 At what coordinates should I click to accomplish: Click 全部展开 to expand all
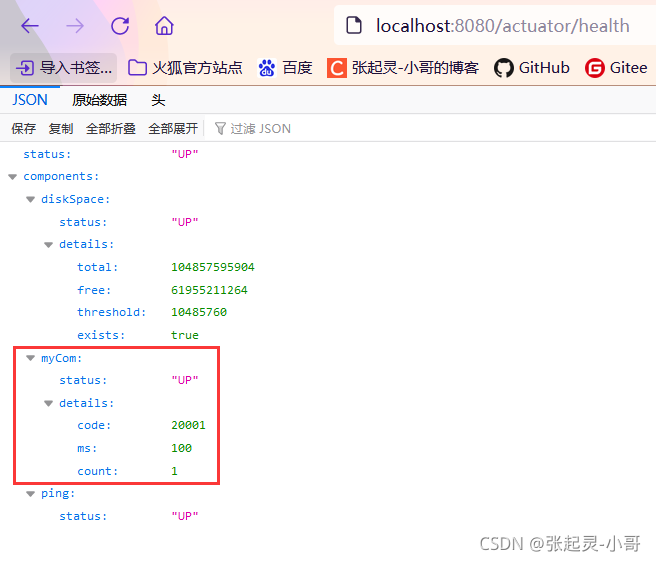tap(173, 128)
